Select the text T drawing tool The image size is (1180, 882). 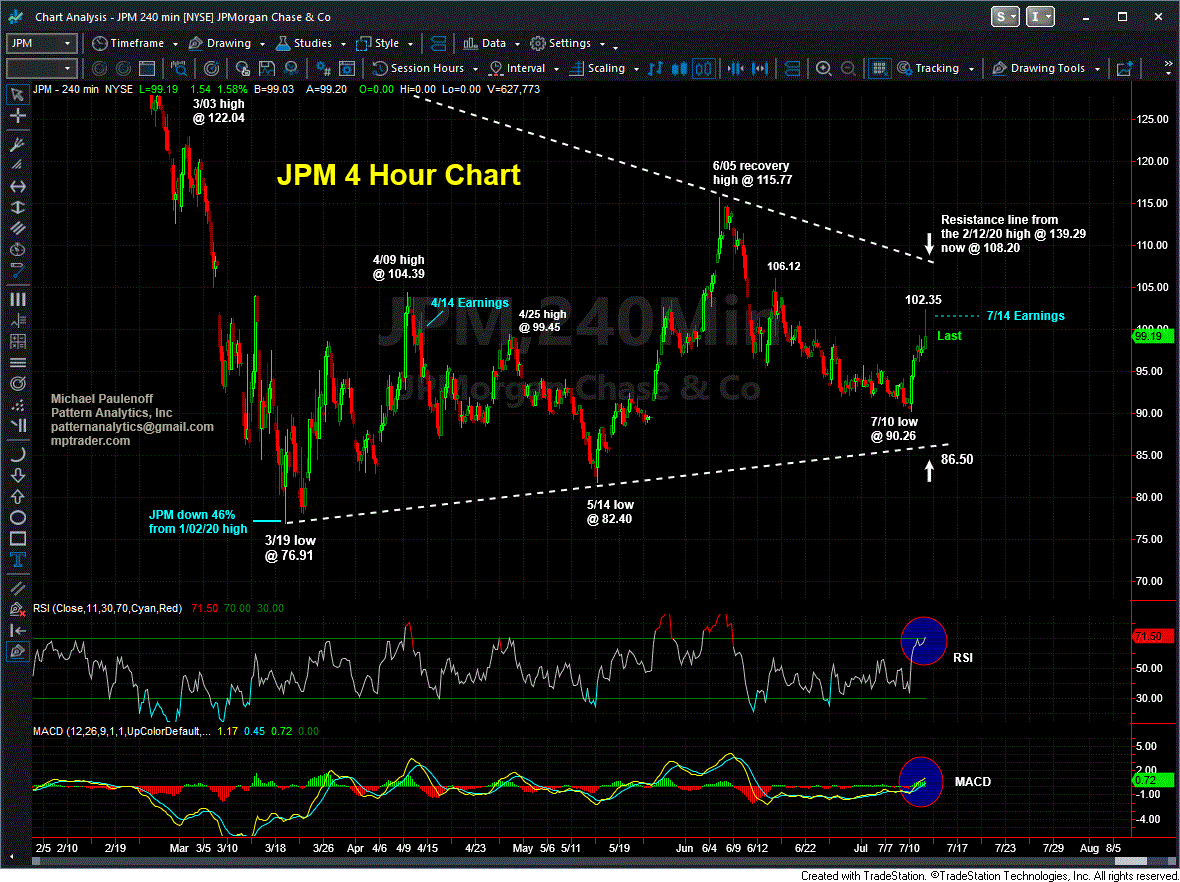click(x=17, y=560)
